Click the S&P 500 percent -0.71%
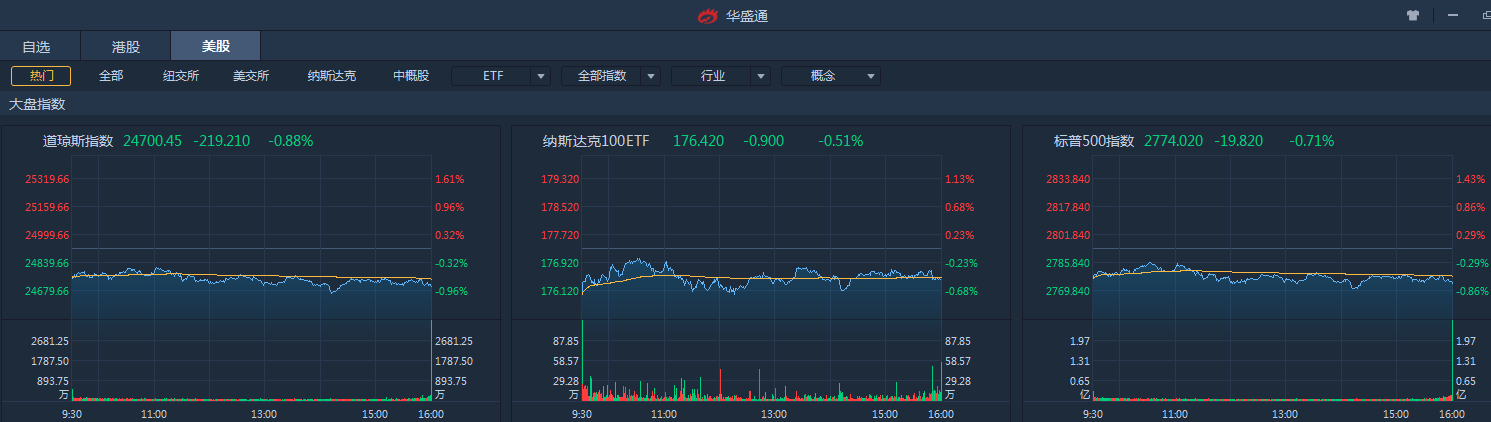Screen dimensions: 1491x422 [x=1312, y=141]
